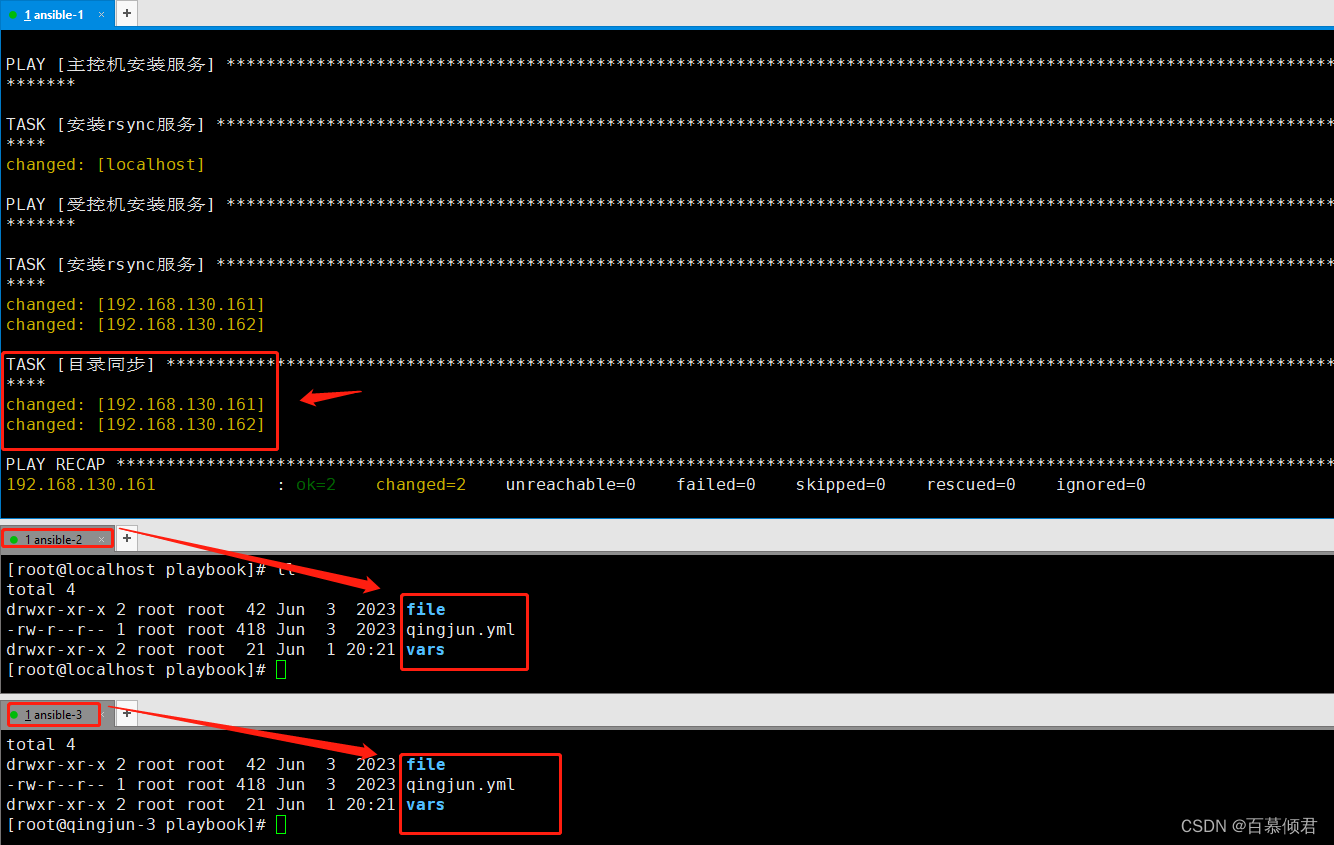The image size is (1334, 845).
Task: Click the green status dot on ansible-1 tab
Action: 13,15
